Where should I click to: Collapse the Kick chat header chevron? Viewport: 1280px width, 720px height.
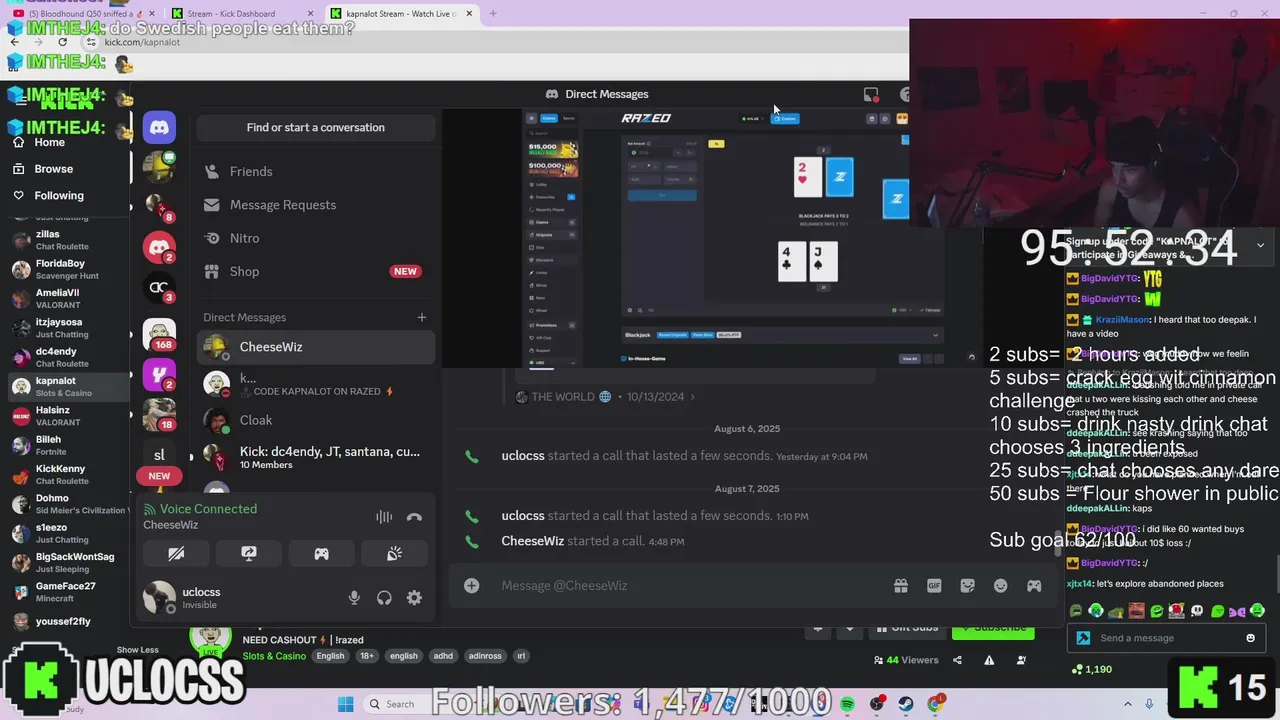point(1260,245)
